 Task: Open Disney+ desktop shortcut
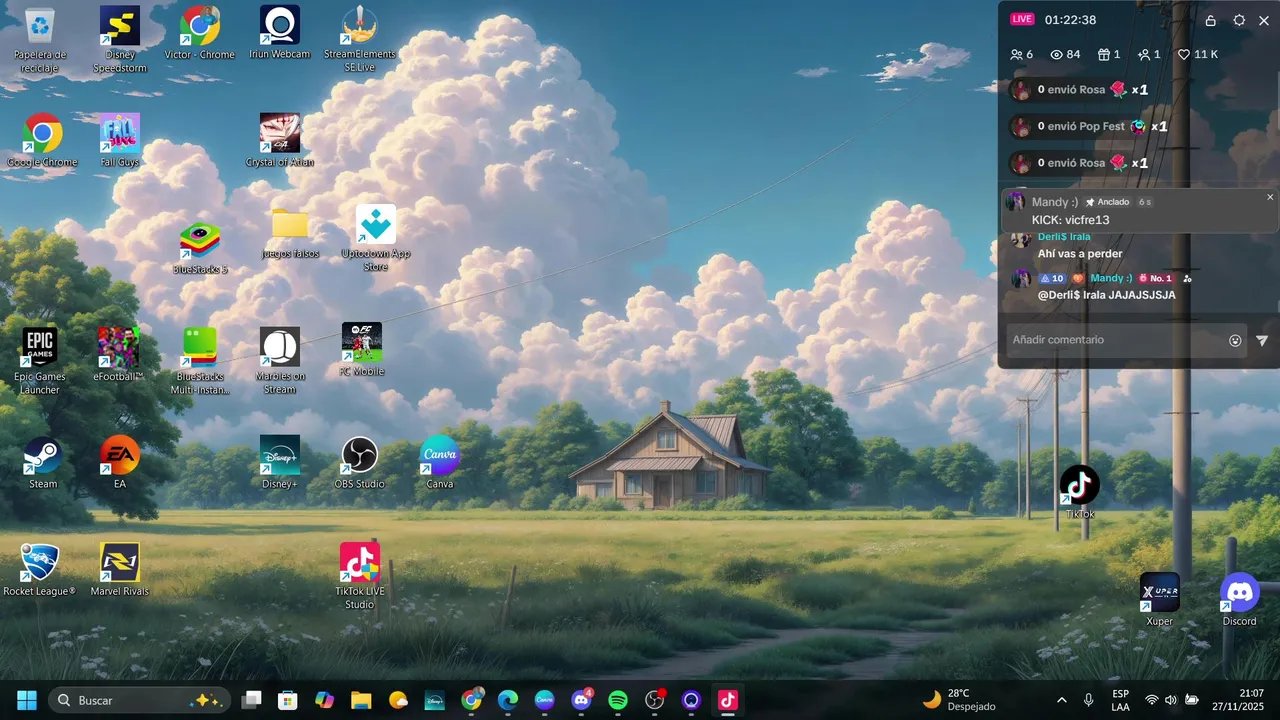[x=280, y=462]
